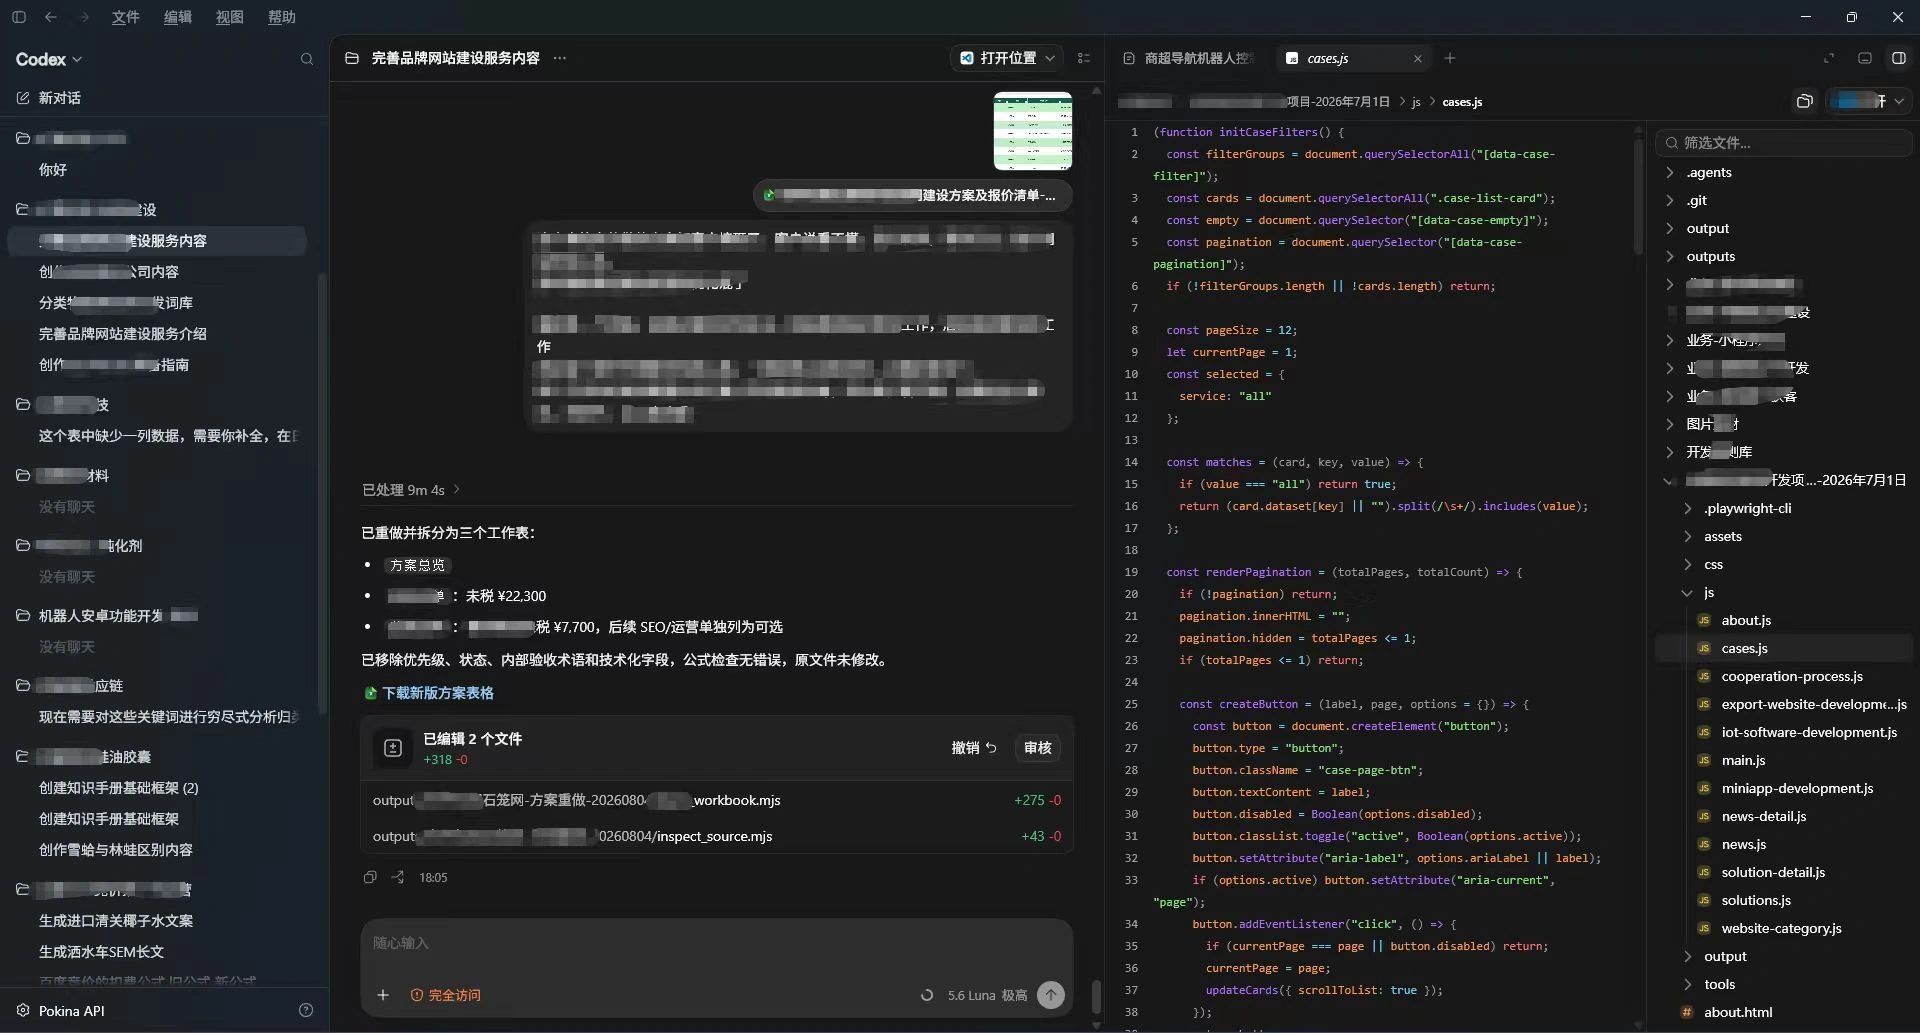Toggle the bottom panel layout icon
This screenshot has height=1033, width=1920.
coord(1865,58)
